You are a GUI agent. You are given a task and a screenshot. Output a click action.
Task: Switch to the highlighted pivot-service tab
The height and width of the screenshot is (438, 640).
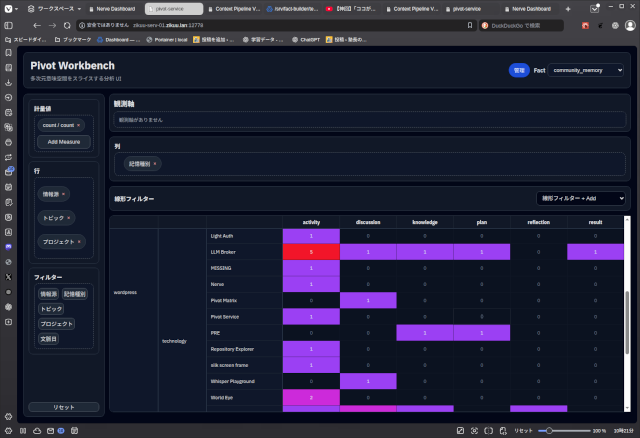click(174, 9)
